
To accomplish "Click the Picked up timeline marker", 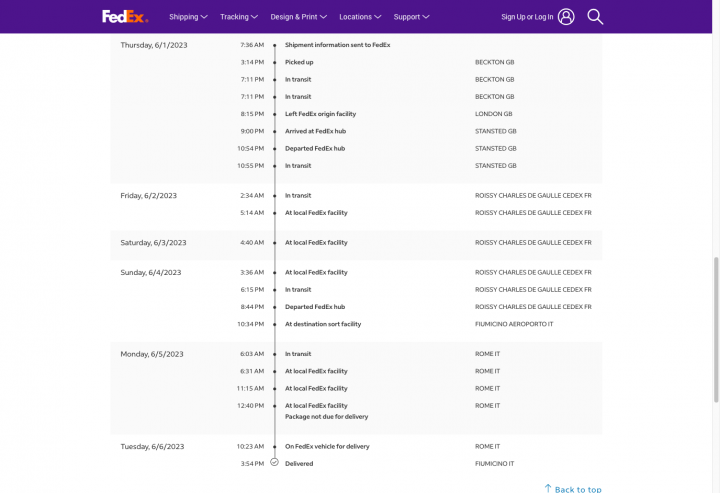I will click(275, 62).
